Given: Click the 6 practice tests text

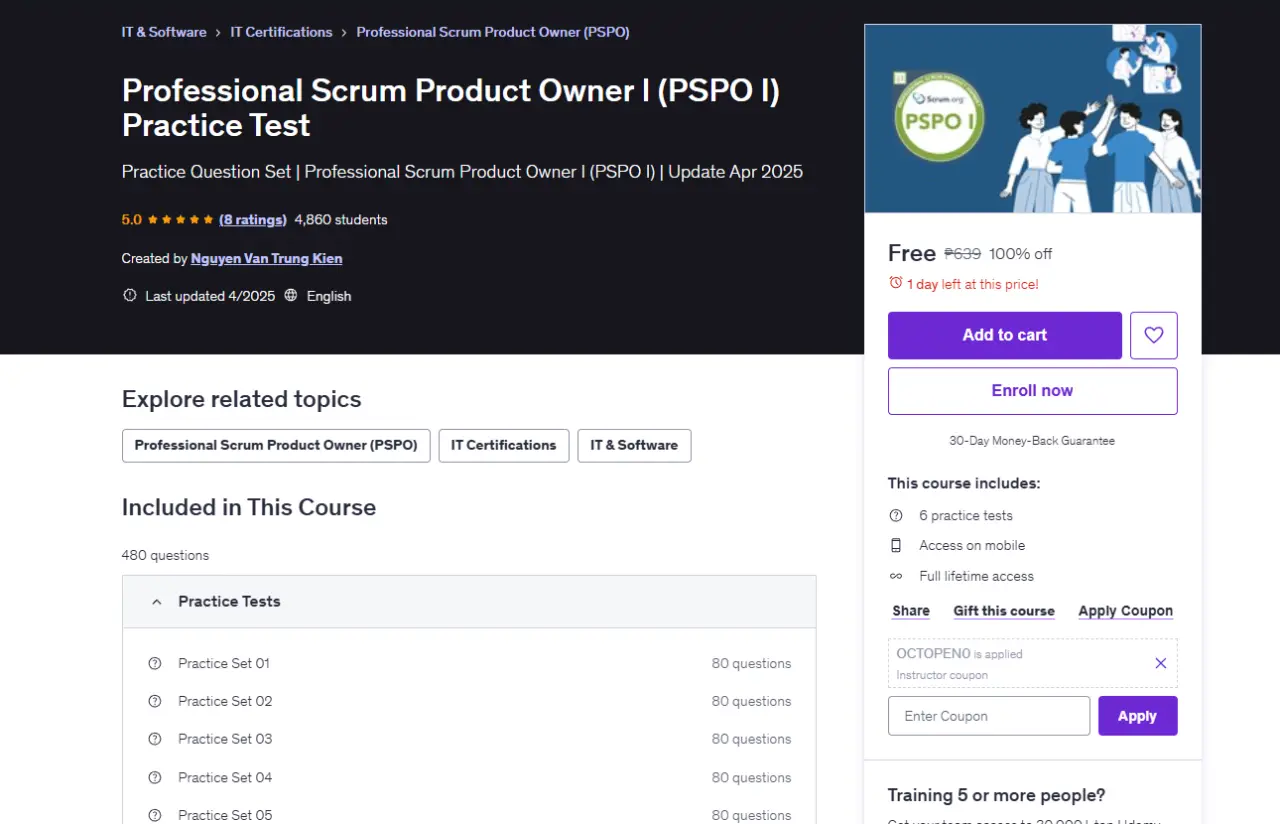Looking at the screenshot, I should coord(966,516).
